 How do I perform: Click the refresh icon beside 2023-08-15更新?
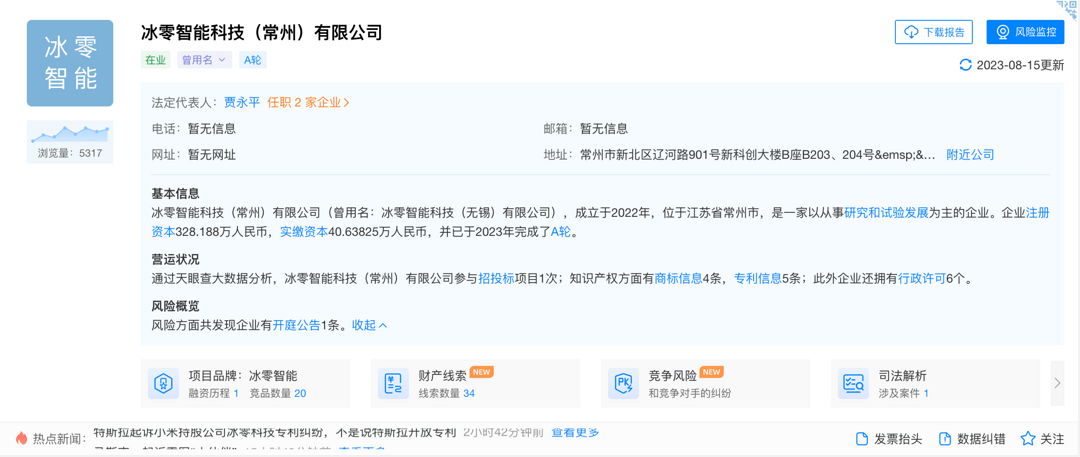(x=966, y=65)
